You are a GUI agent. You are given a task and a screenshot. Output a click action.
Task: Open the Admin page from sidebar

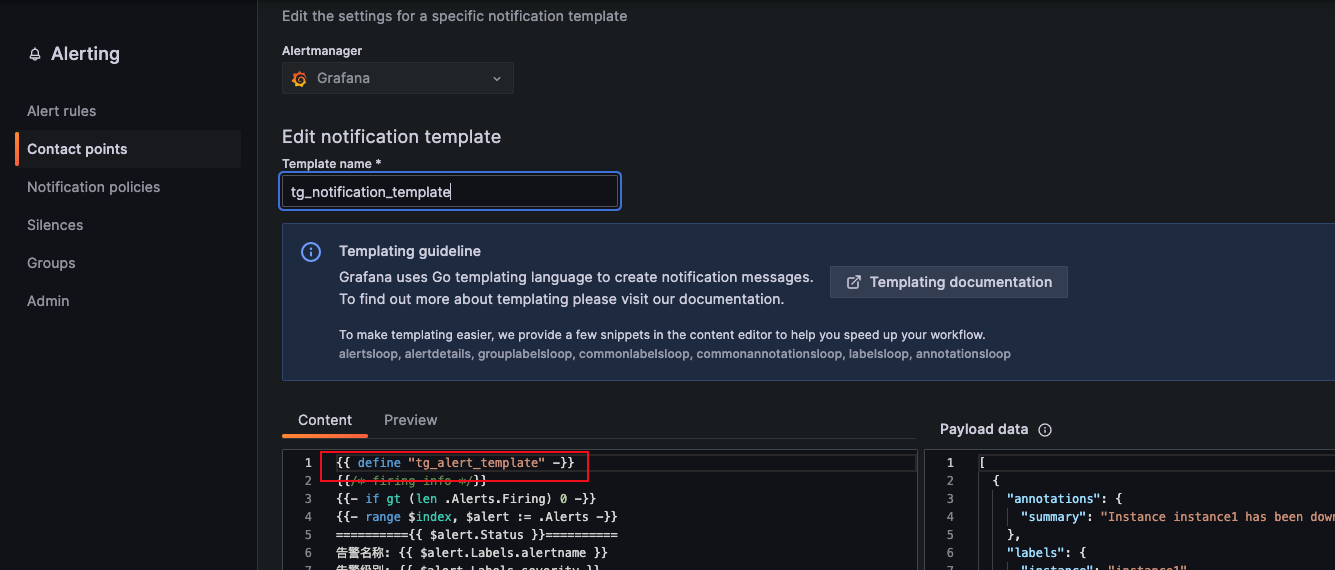coord(48,301)
